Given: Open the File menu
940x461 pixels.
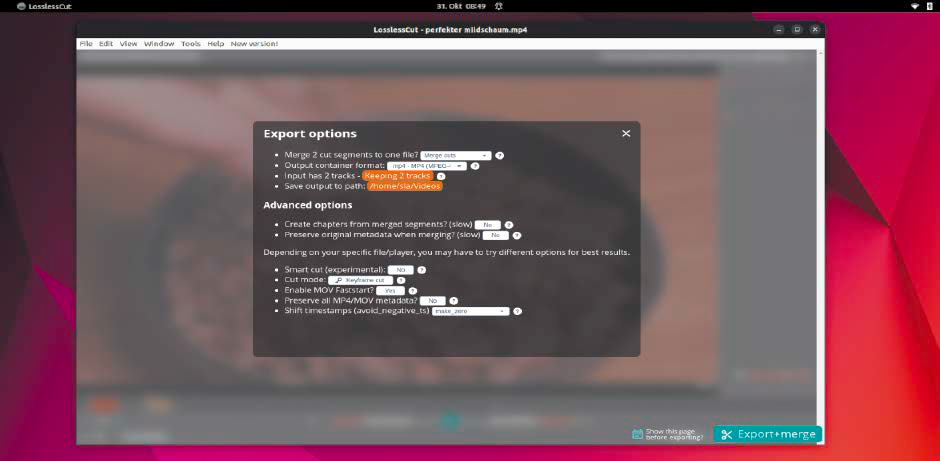Looking at the screenshot, I should click(x=86, y=44).
